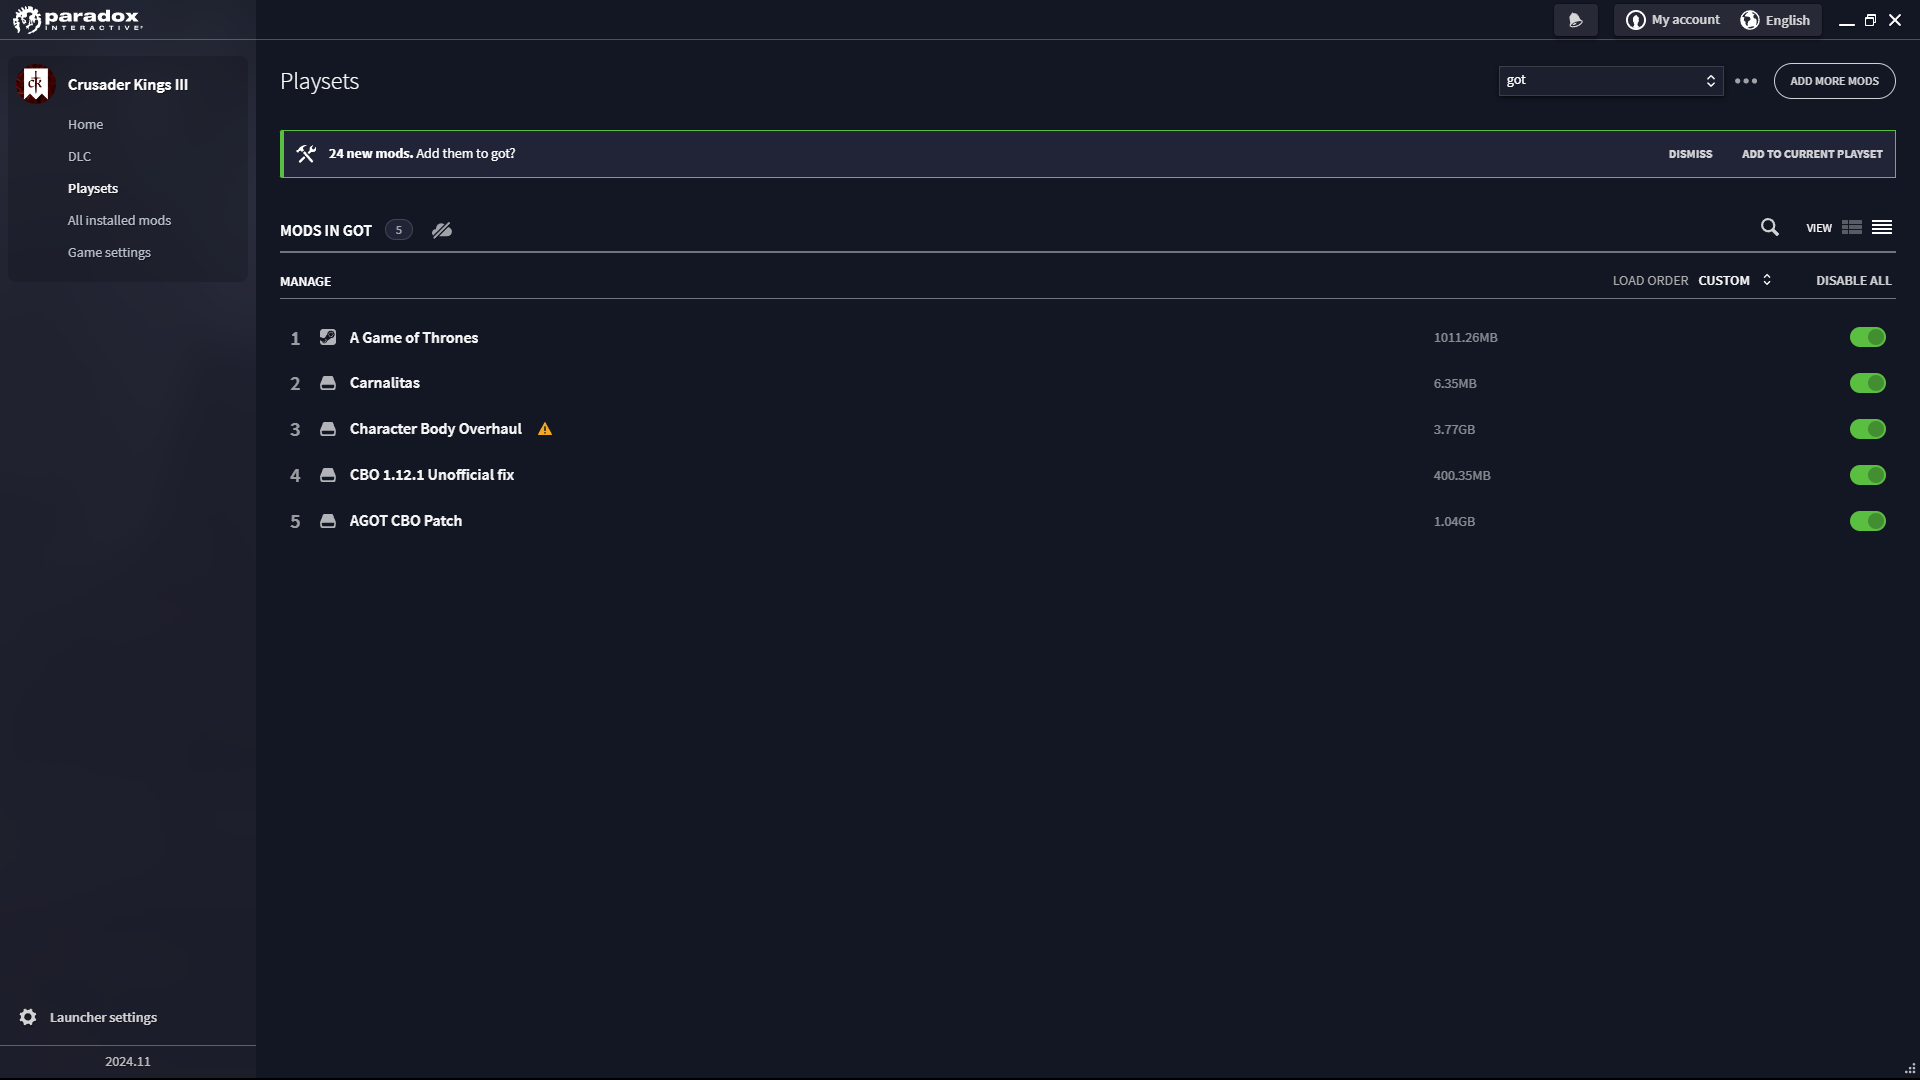Viewport: 1920px width, 1080px height.
Task: Click the warning triangle on Character Body Overhaul
Action: tap(545, 429)
